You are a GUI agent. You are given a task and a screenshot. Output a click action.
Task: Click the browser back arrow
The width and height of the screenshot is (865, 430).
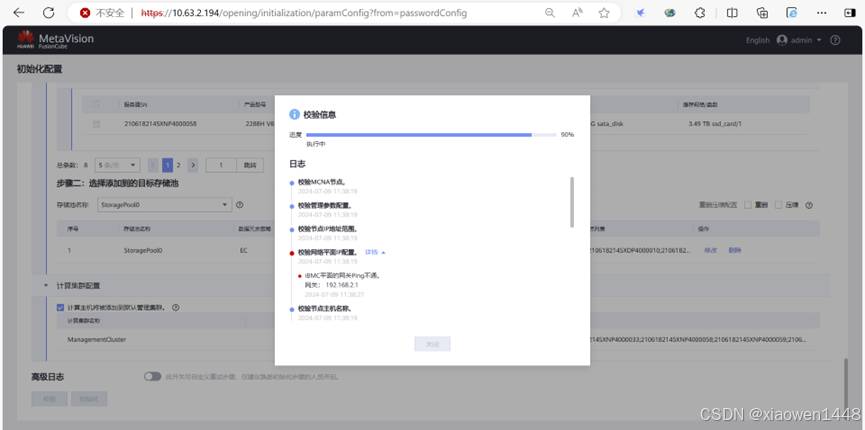(x=18, y=13)
